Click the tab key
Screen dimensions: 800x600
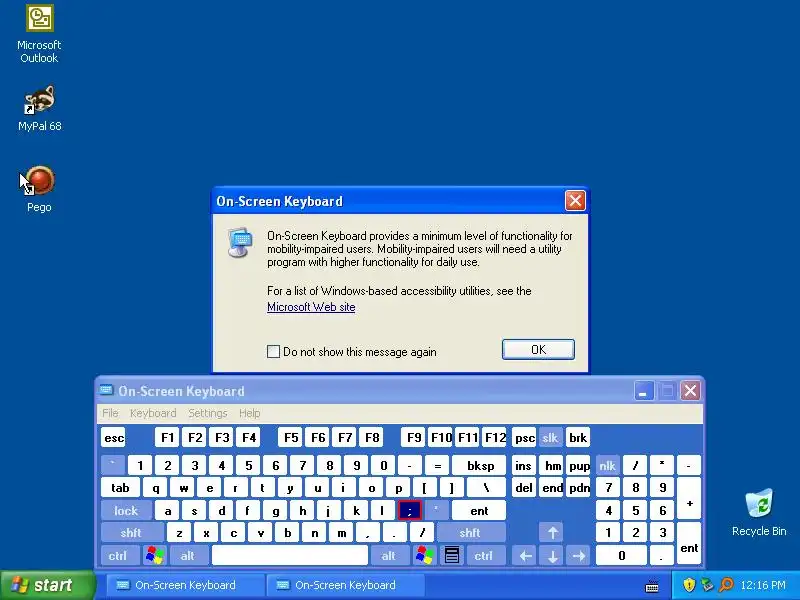120,488
